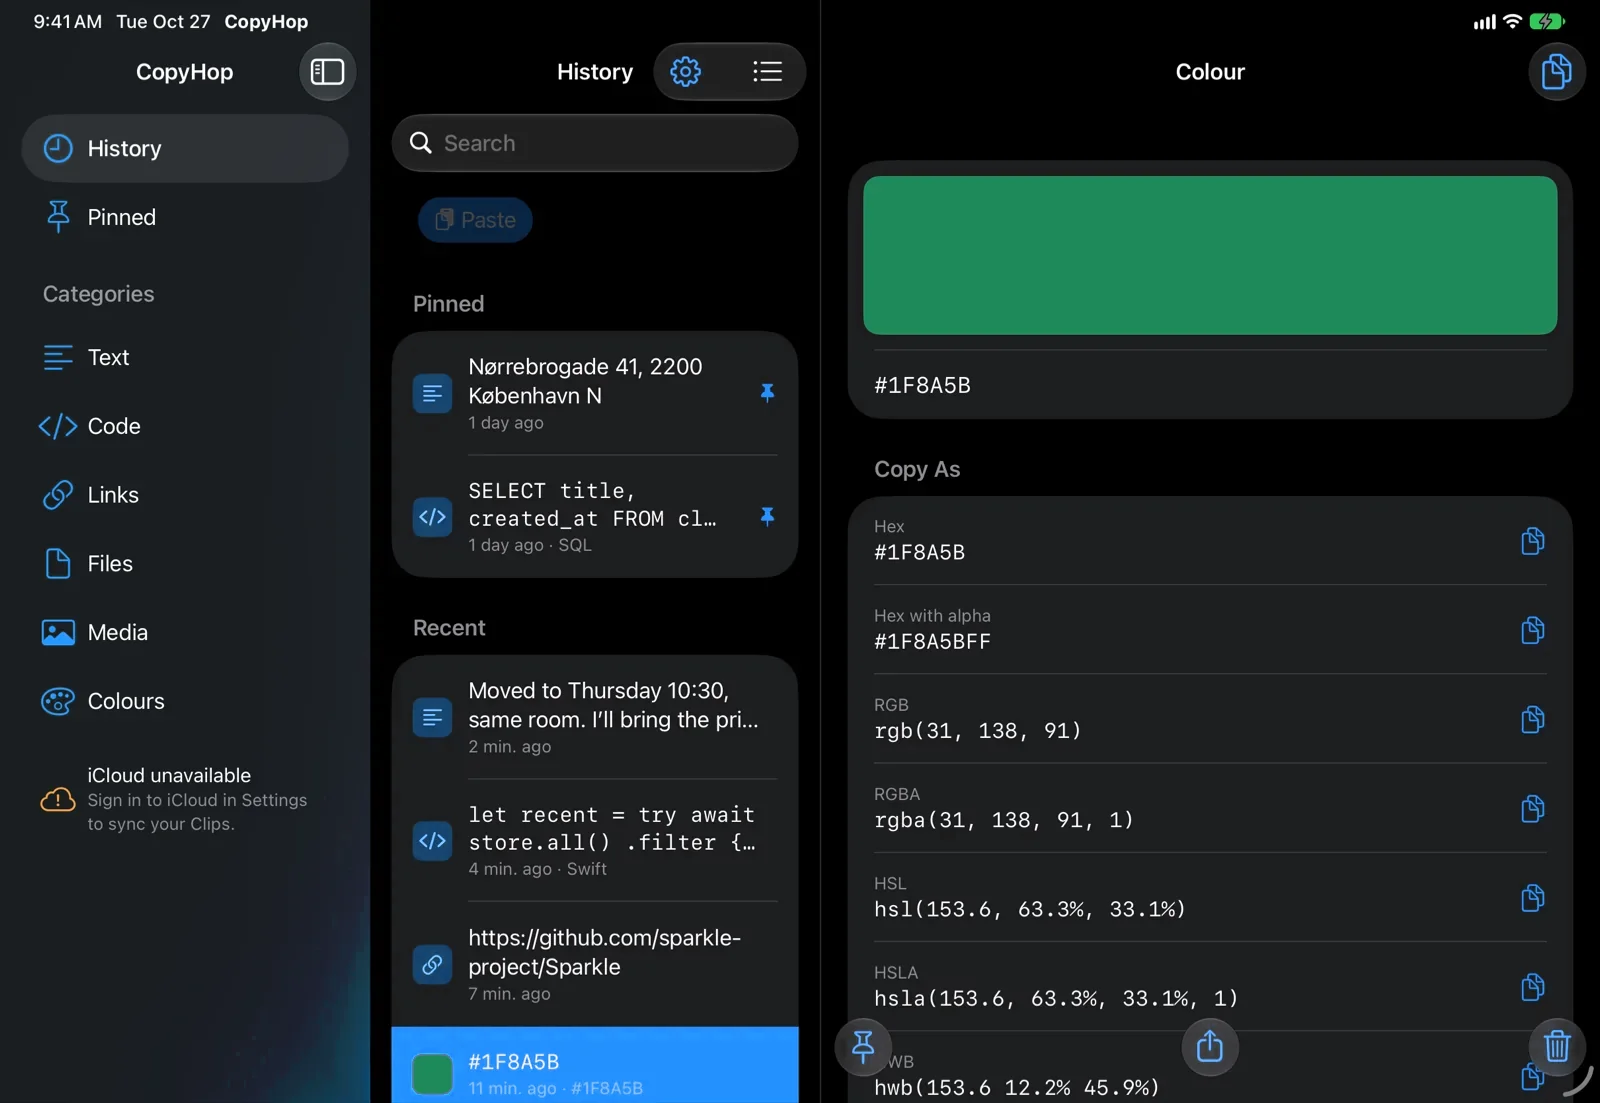Toggle the sidebar visibility button
The width and height of the screenshot is (1600, 1103).
(327, 72)
